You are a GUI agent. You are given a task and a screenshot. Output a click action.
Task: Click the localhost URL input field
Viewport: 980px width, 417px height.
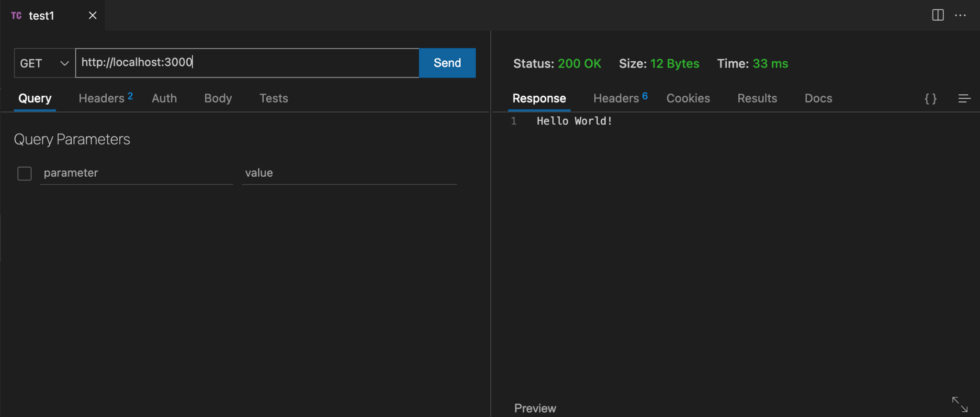247,63
